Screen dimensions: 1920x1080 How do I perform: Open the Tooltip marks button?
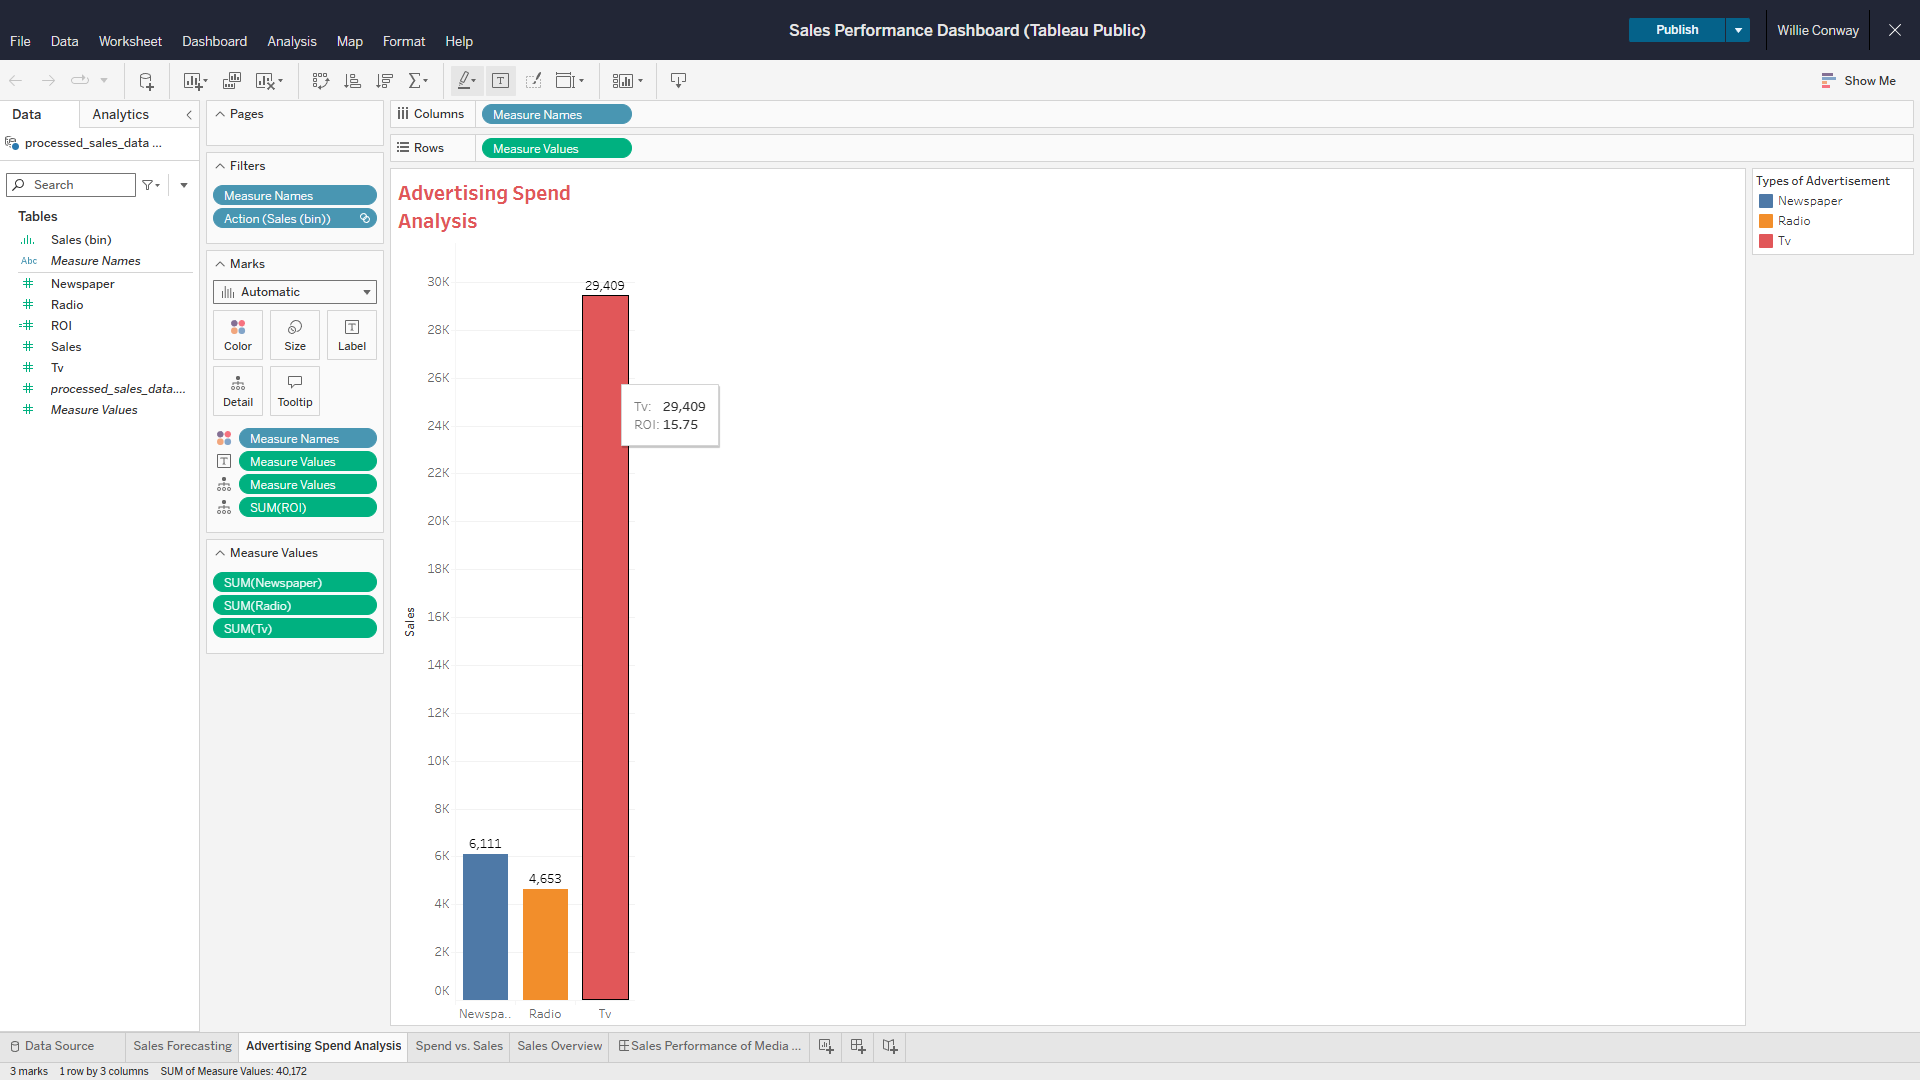(x=294, y=390)
